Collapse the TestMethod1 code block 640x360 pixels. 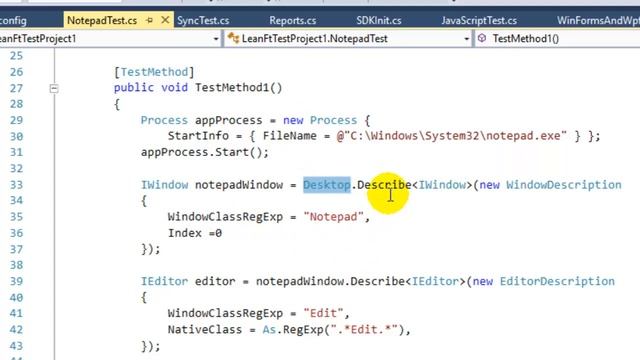tap(54, 88)
